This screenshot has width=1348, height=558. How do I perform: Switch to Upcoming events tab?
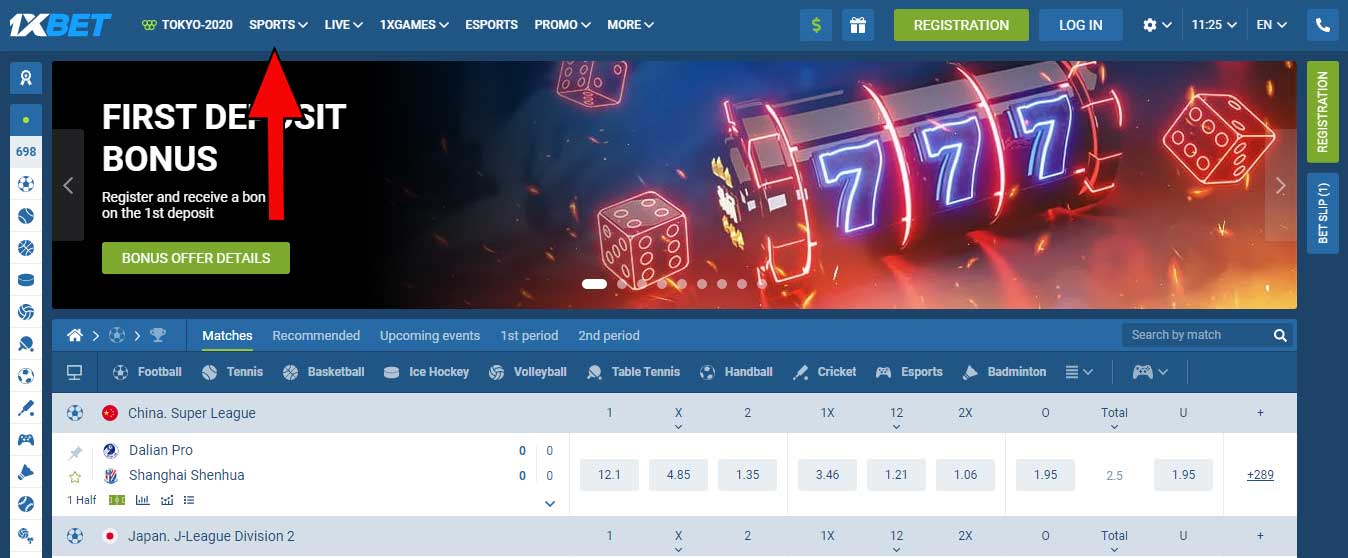click(x=430, y=336)
